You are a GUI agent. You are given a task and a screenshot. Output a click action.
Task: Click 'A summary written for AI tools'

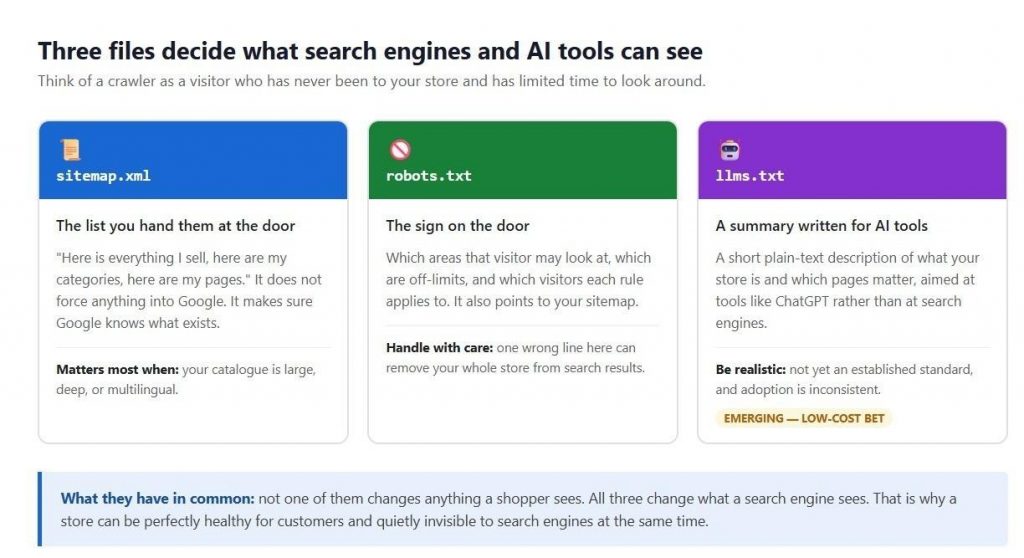click(822, 226)
